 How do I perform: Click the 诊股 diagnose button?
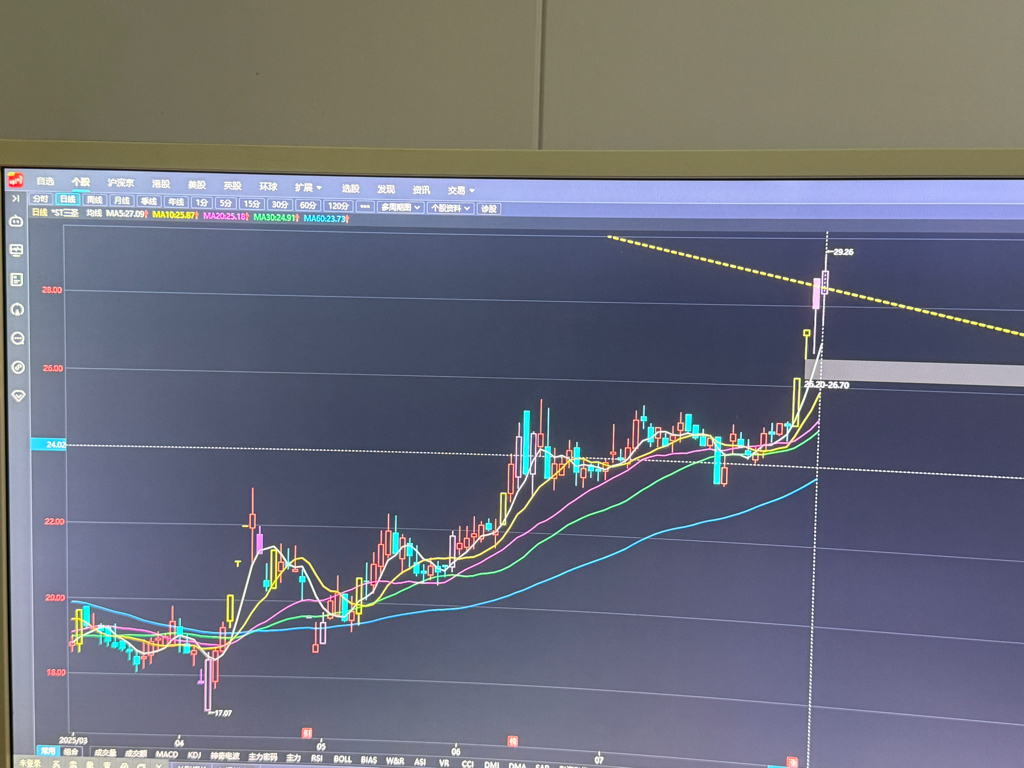tap(488, 209)
